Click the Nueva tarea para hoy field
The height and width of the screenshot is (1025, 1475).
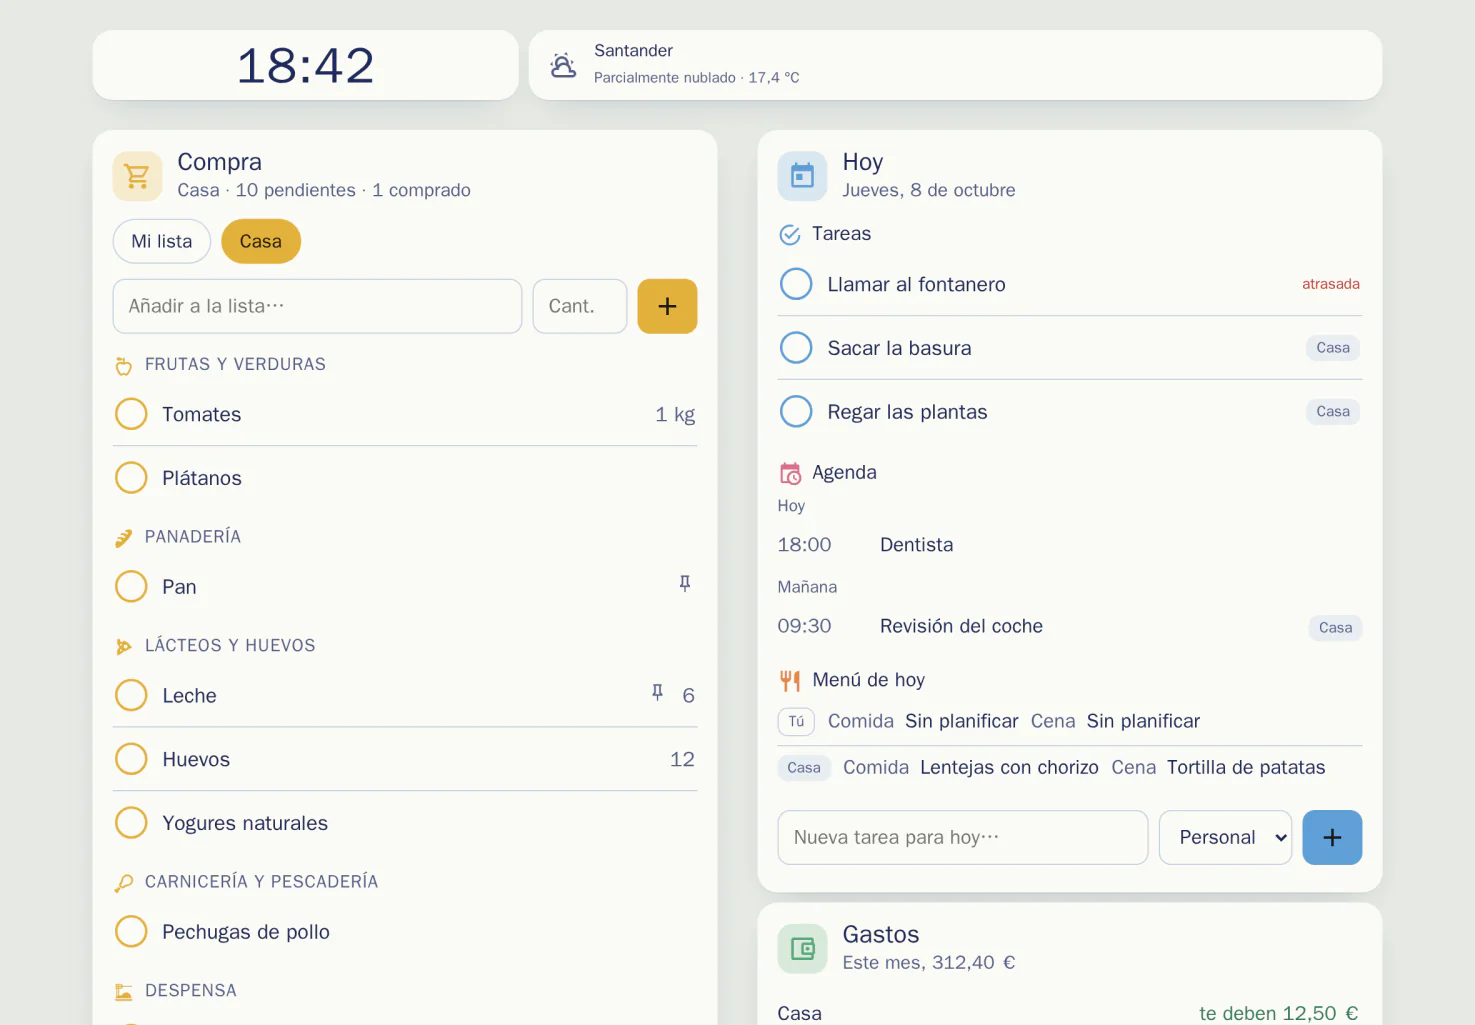[963, 837]
